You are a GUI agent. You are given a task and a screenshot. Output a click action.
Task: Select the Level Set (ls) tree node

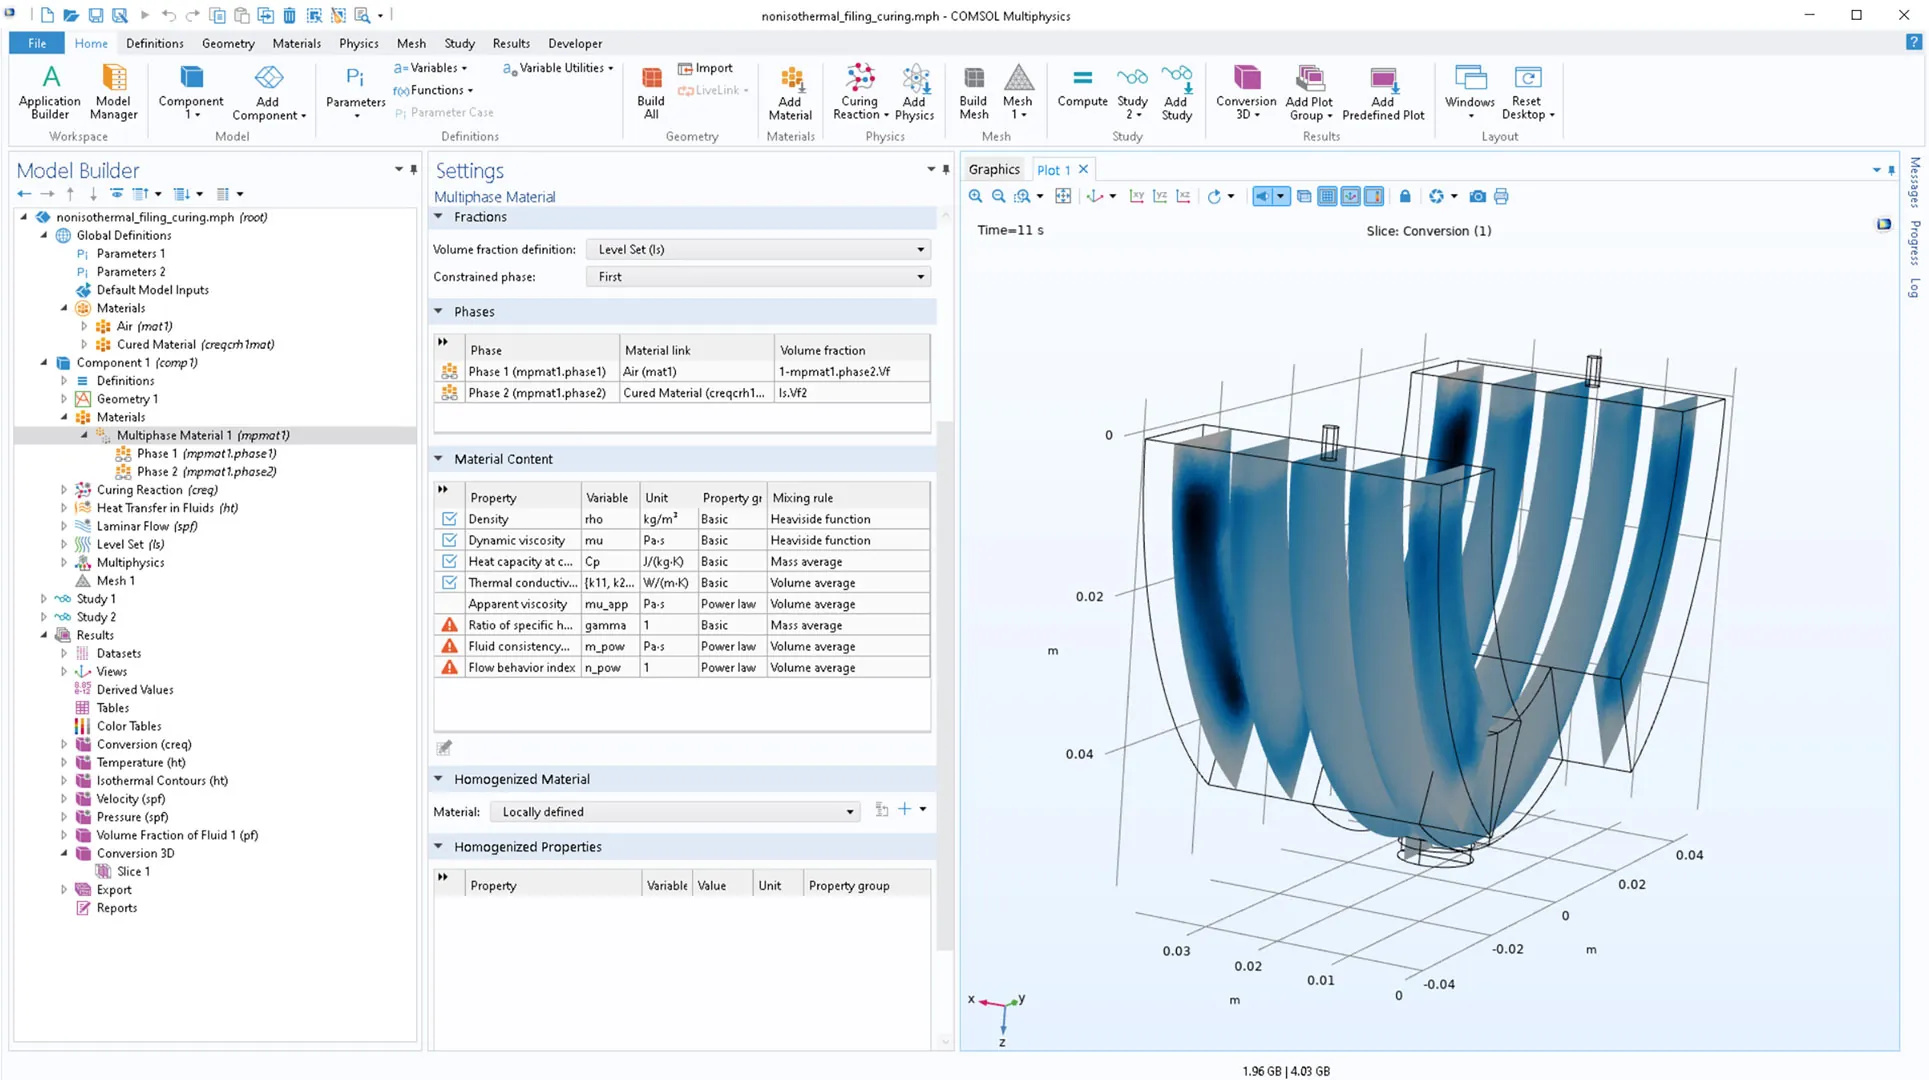(130, 544)
